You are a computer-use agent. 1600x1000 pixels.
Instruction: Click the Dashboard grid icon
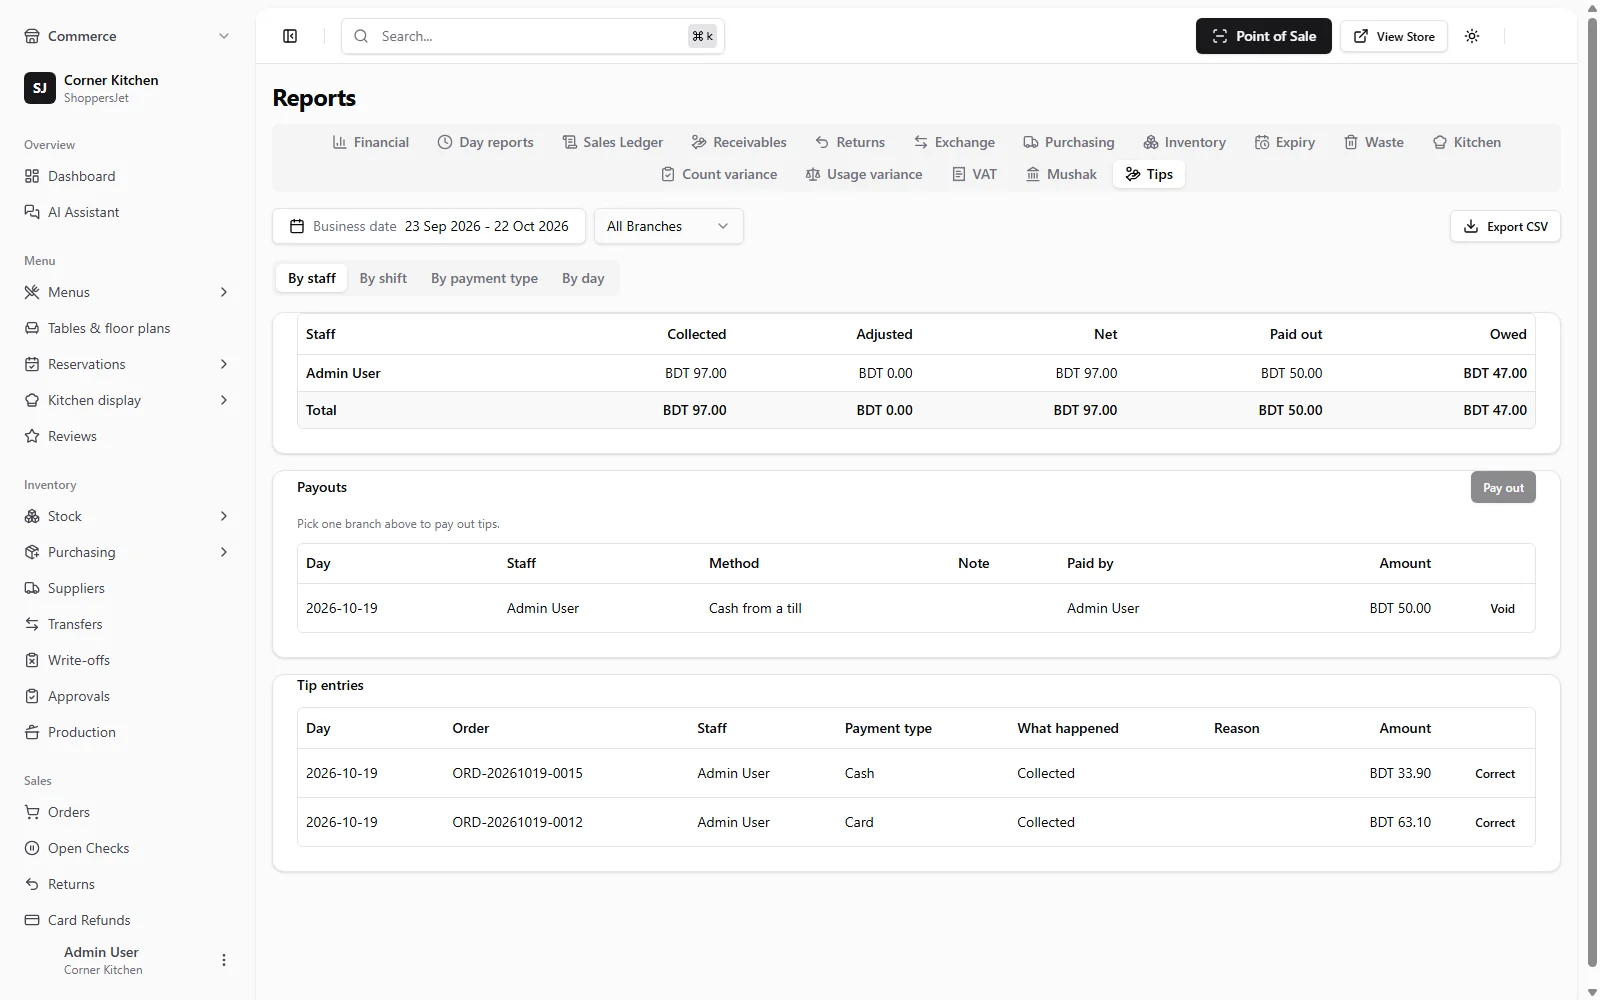pos(32,176)
